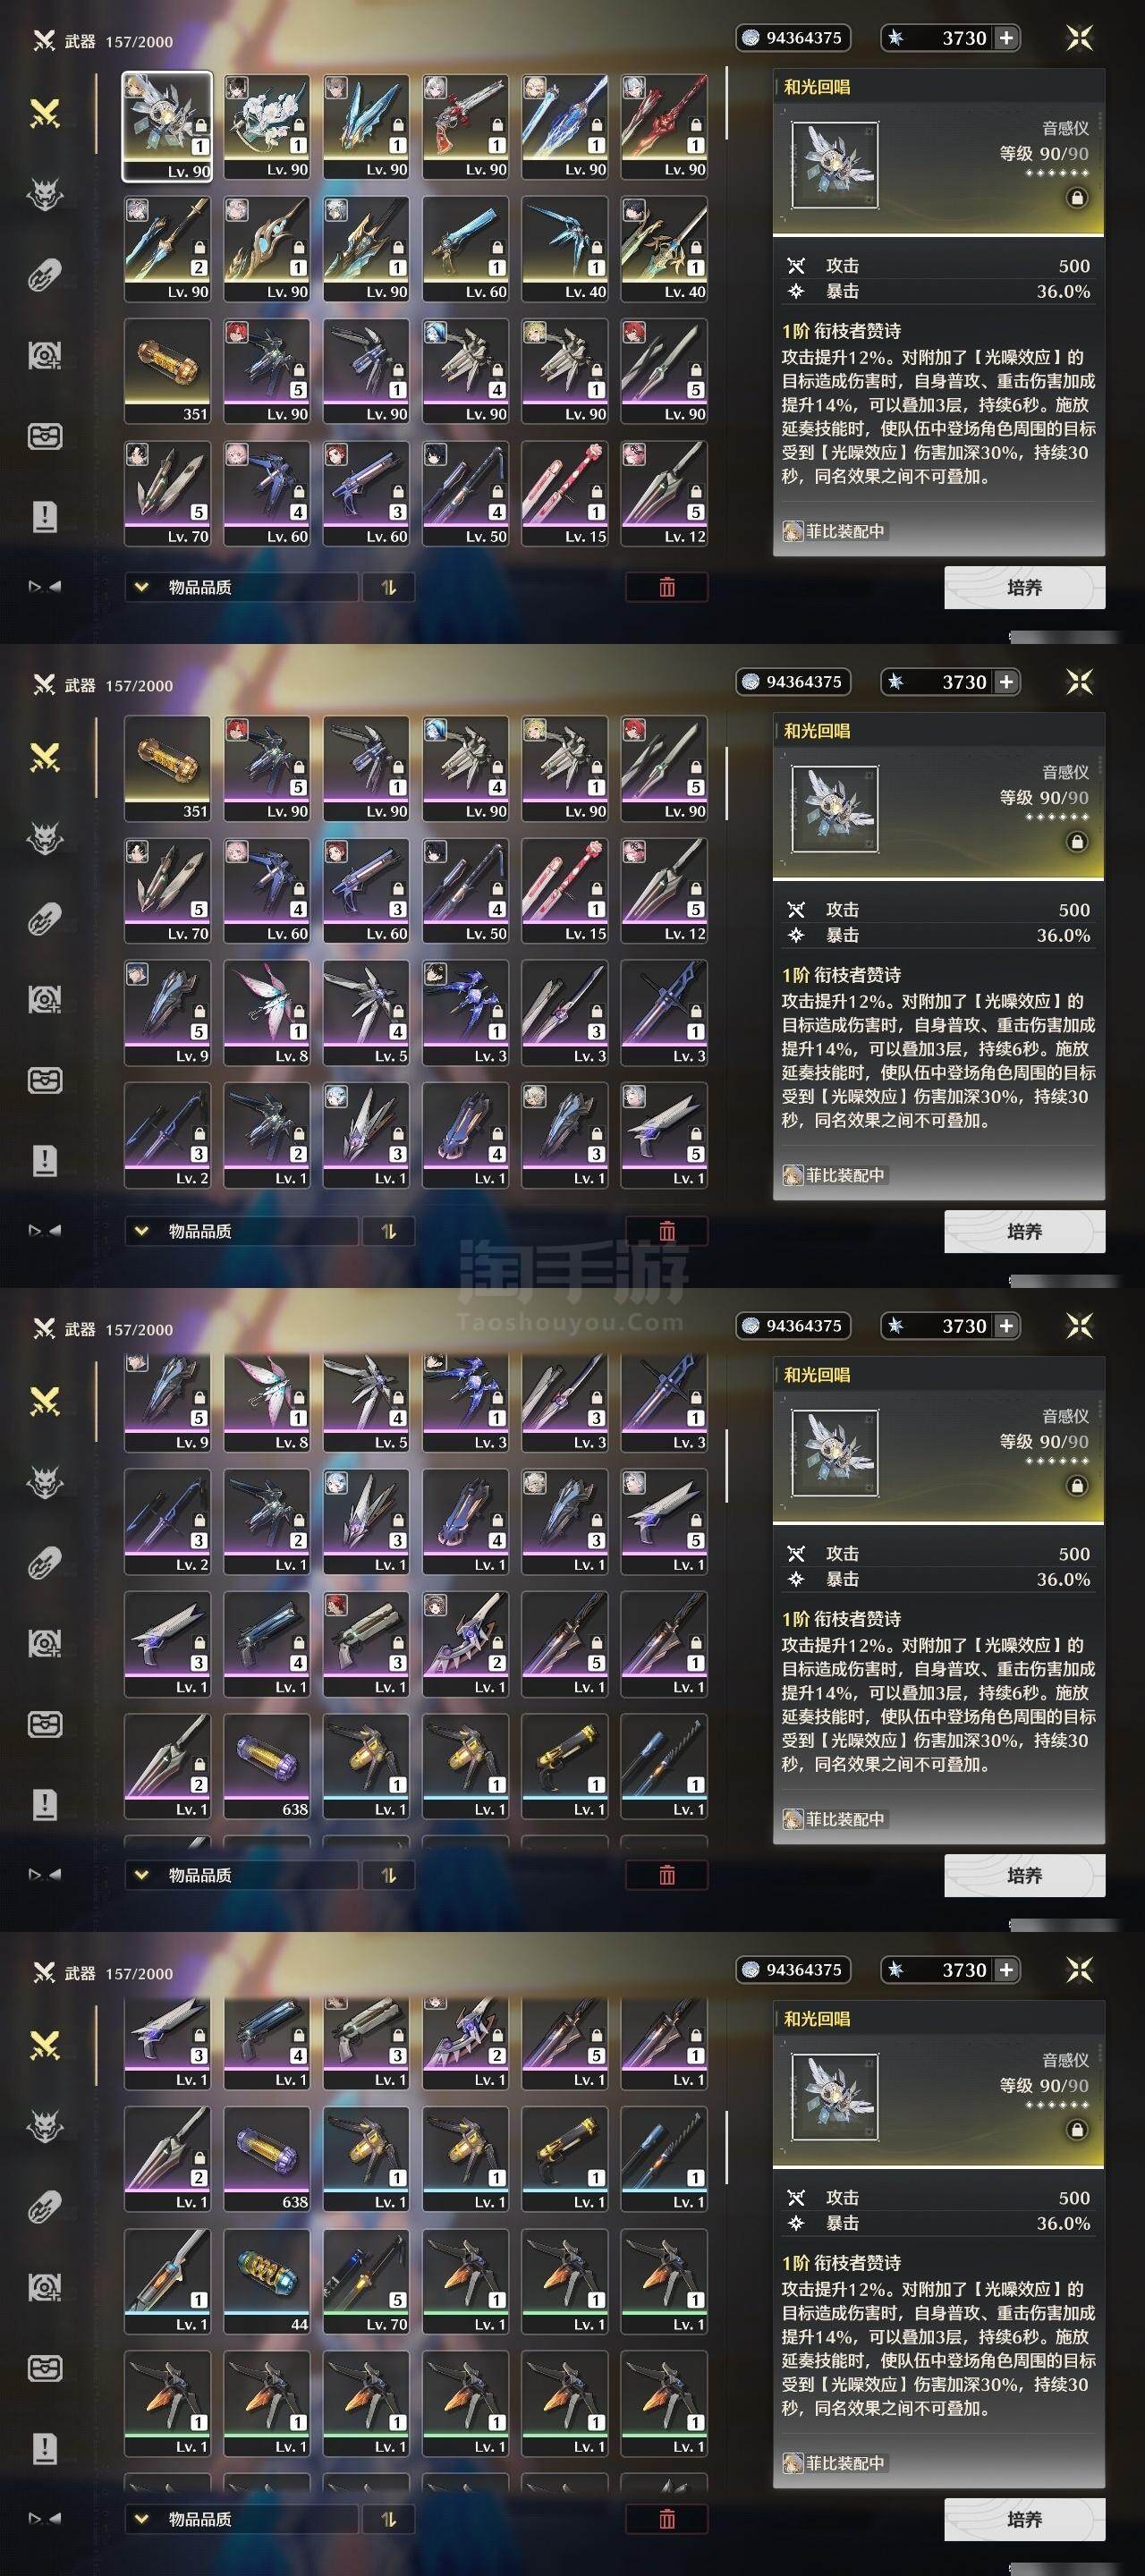Toggle the weapon lock icon in bottom screenshot details
This screenshot has height=2576, width=1145.
tap(1077, 2130)
